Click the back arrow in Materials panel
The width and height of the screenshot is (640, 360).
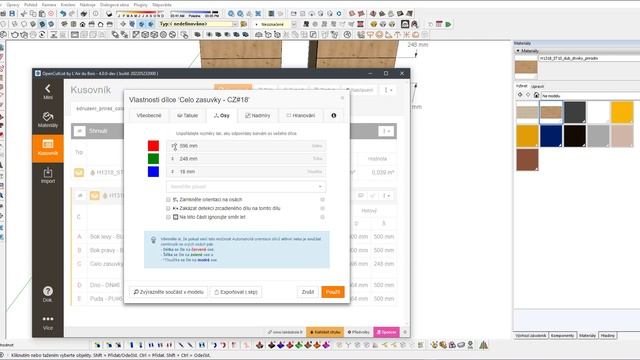pos(520,95)
